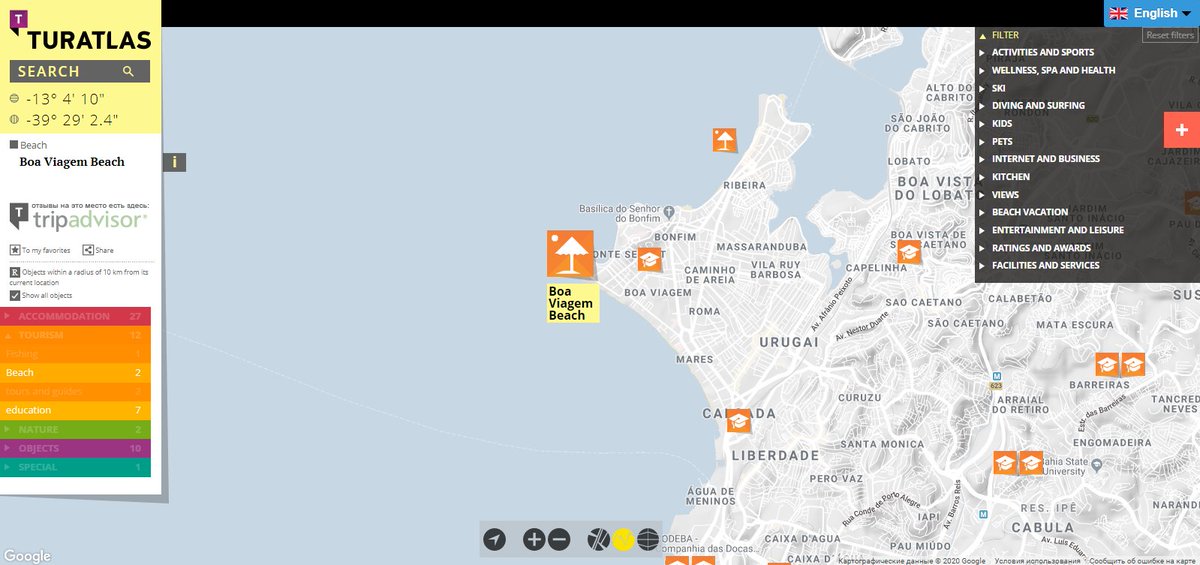Image resolution: width=1200 pixels, height=565 pixels.
Task: Expand the Objects category
Action: (75, 448)
